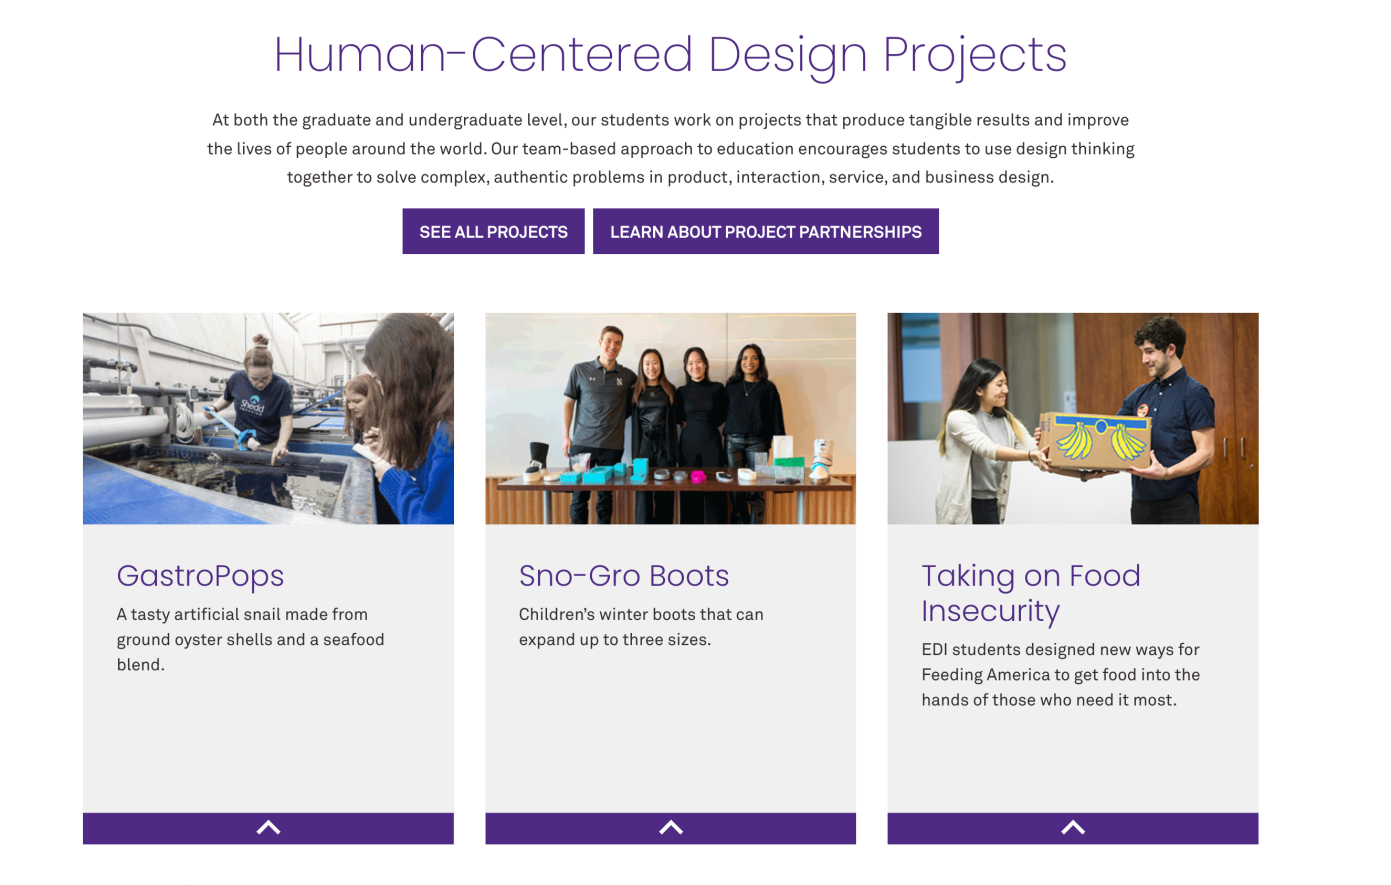View the GastroPops aquarium photo
Image resolution: width=1391 pixels, height=885 pixels.
coord(268,418)
